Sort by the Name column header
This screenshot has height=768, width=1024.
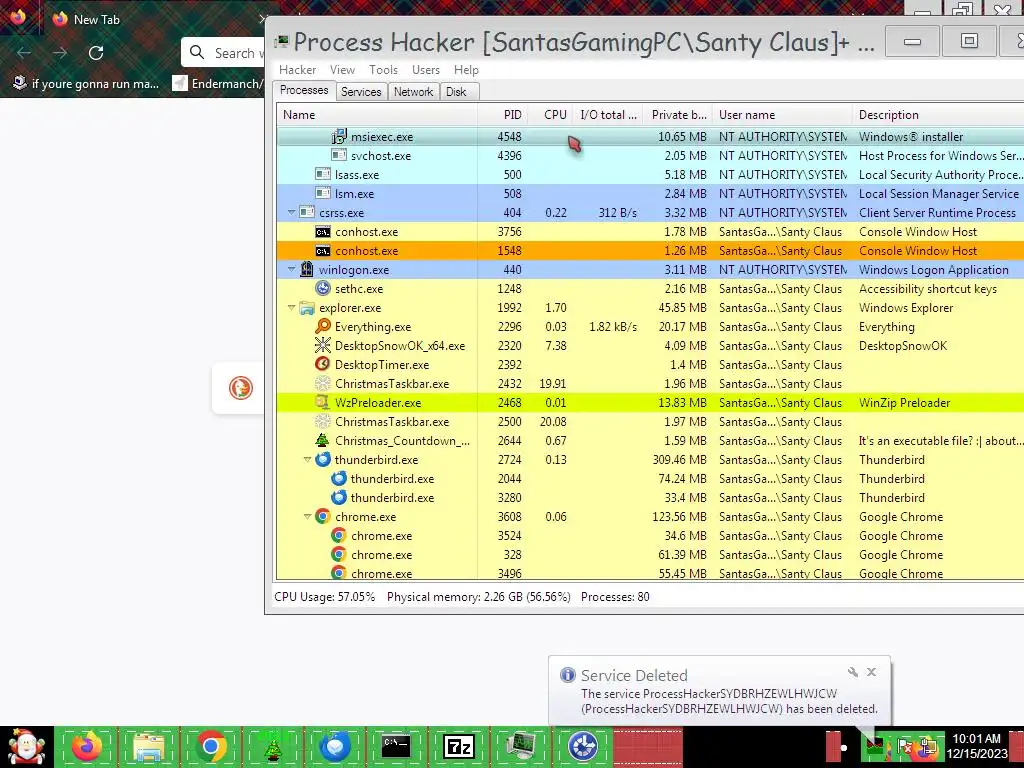[x=377, y=115]
